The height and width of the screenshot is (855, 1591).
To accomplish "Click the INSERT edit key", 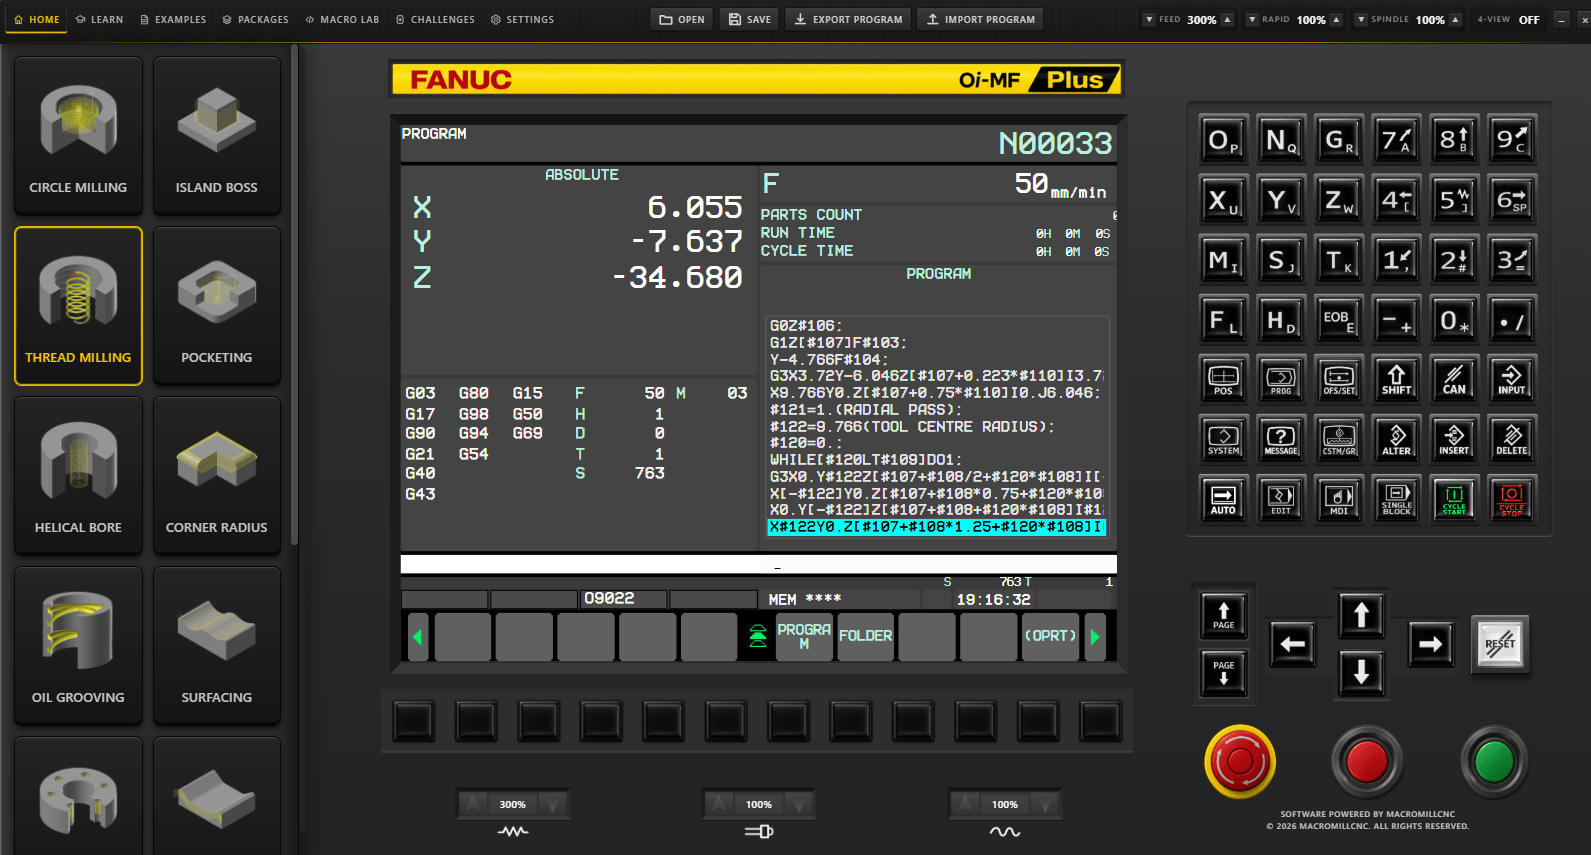I will pos(1454,439).
